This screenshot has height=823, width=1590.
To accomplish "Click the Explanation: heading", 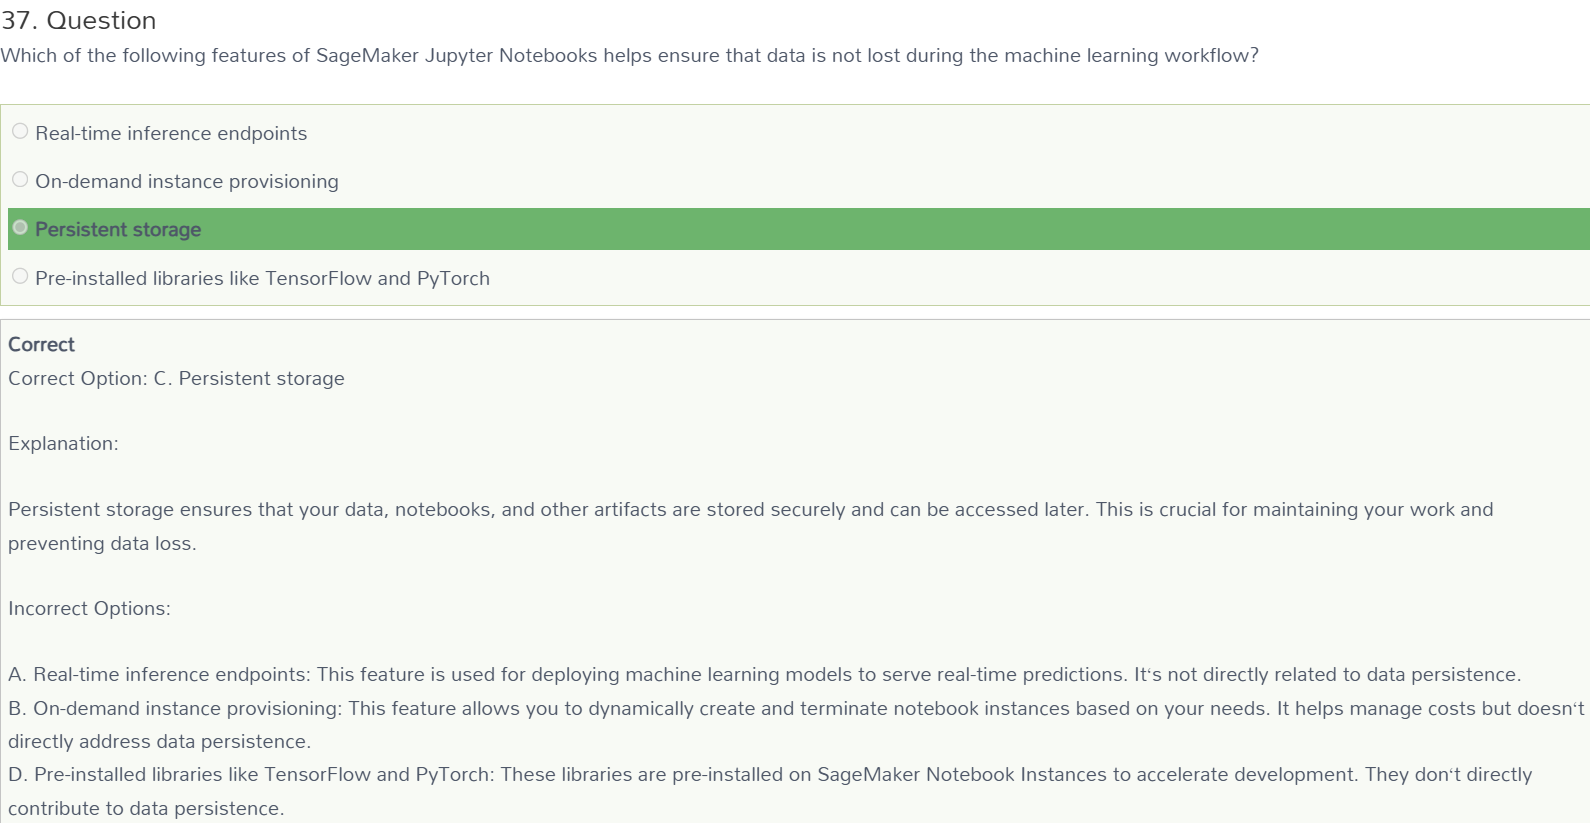I will point(63,443).
